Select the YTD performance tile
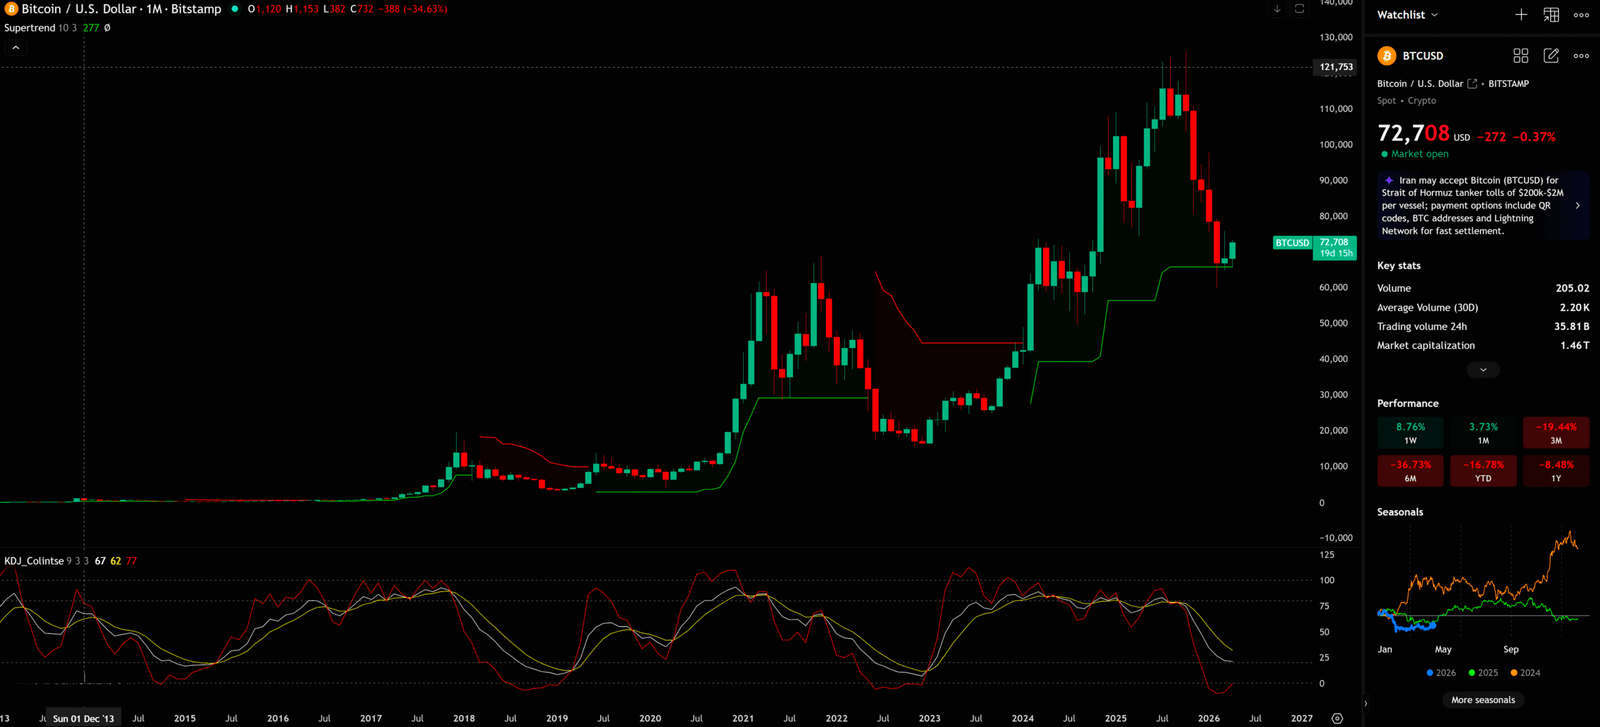This screenshot has width=1600, height=727. pos(1483,471)
